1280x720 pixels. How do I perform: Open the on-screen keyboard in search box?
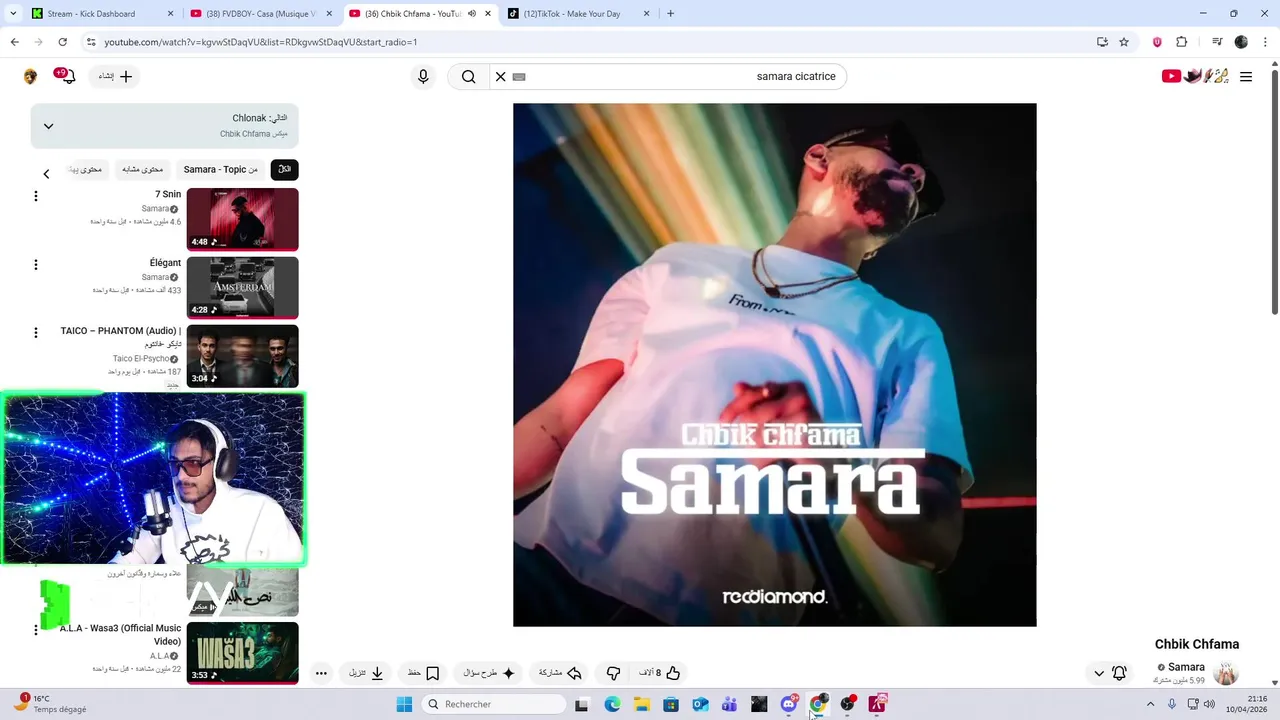(x=518, y=77)
